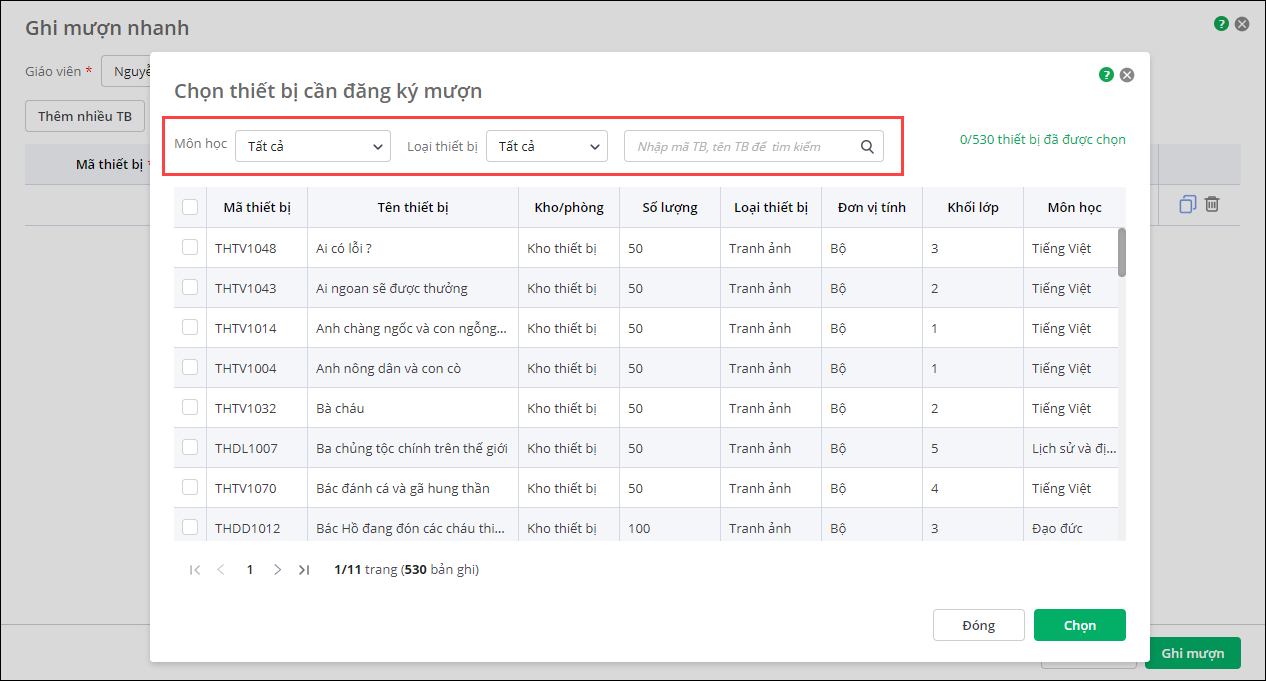Click the Đóng button
1266x681 pixels.
(978, 625)
